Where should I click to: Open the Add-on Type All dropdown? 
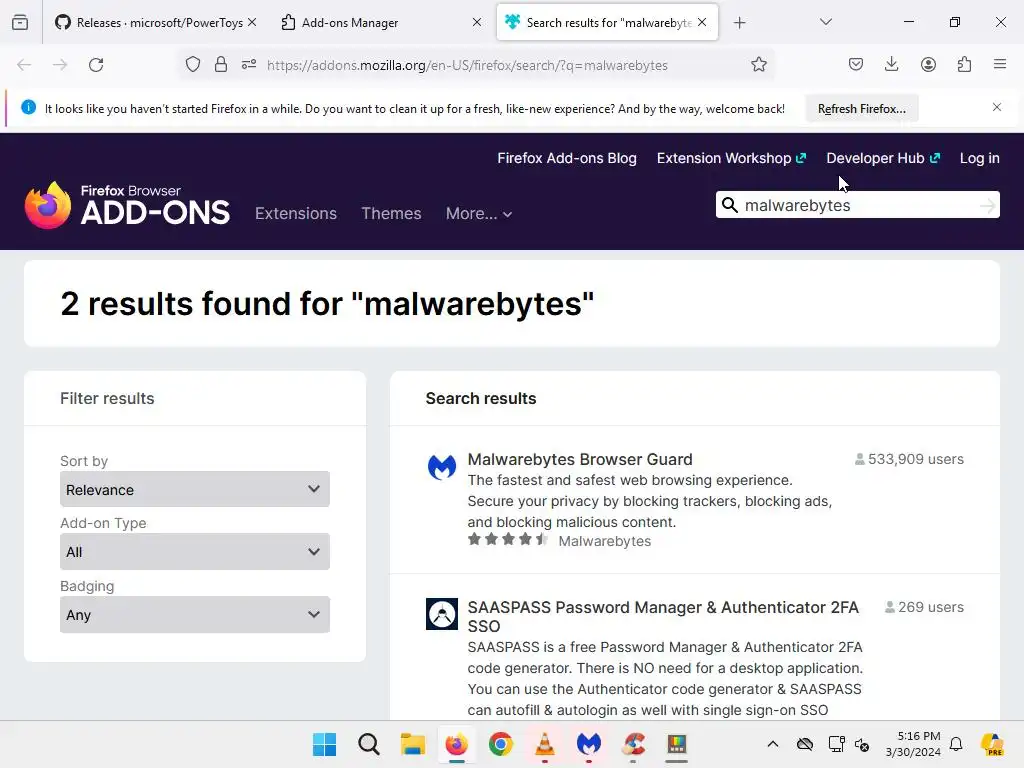195,552
